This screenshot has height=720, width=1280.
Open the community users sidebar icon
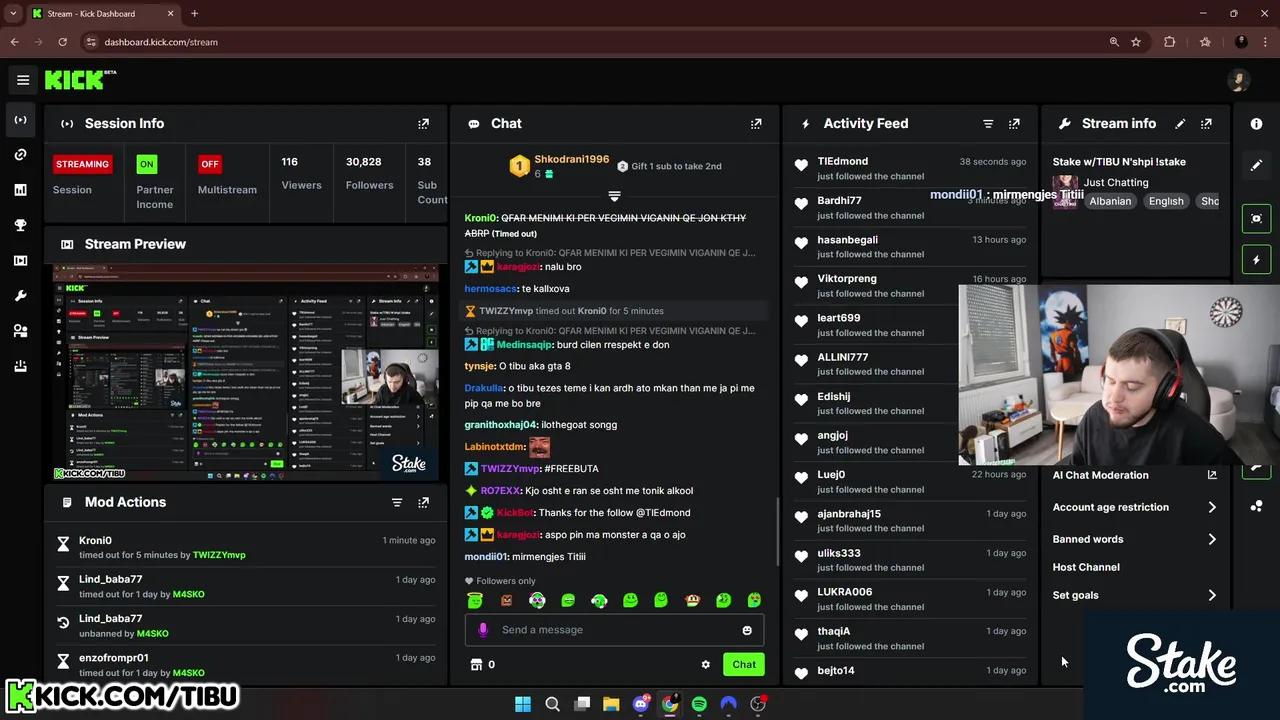coord(20,331)
